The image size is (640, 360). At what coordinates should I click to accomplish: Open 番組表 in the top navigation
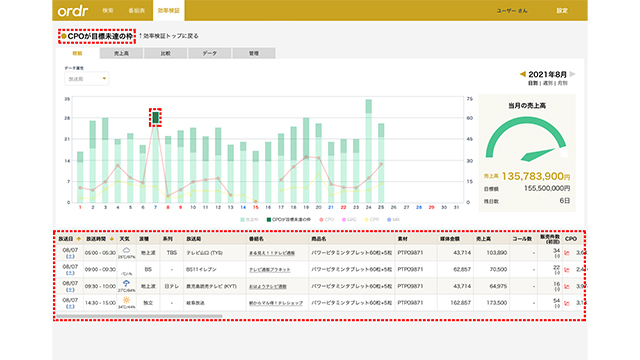tap(136, 11)
